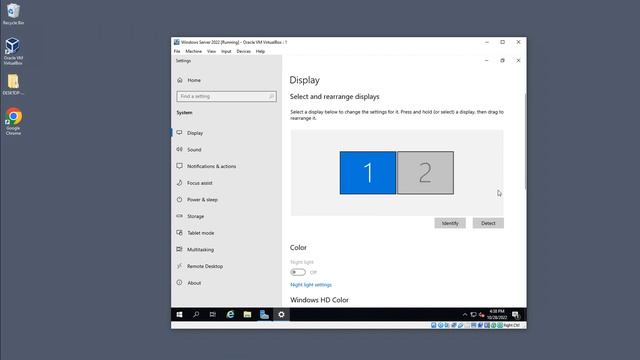Click the Notifications & actions icon
The width and height of the screenshot is (640, 360).
179,166
